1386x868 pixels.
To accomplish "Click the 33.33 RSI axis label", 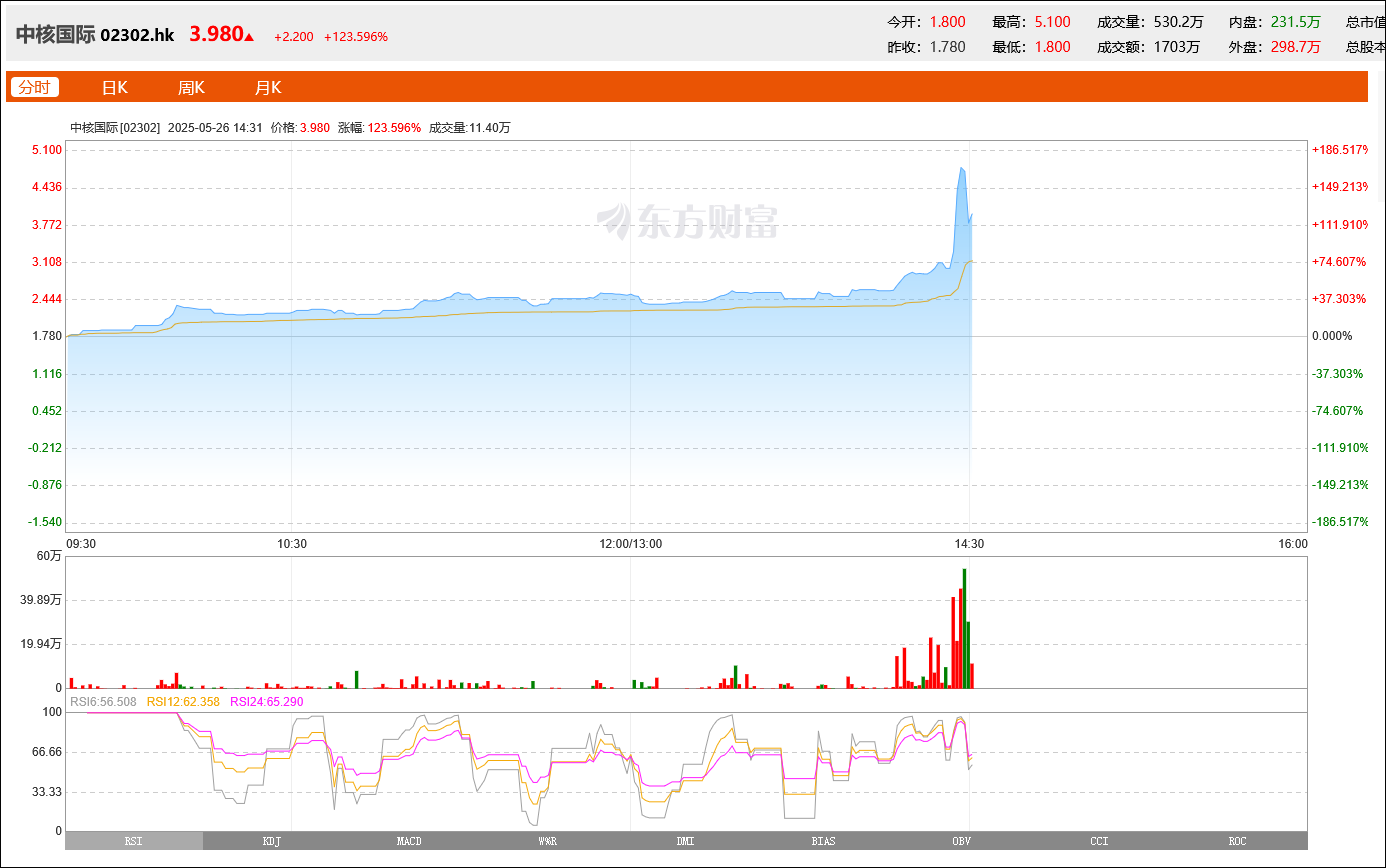I will (x=46, y=792).
